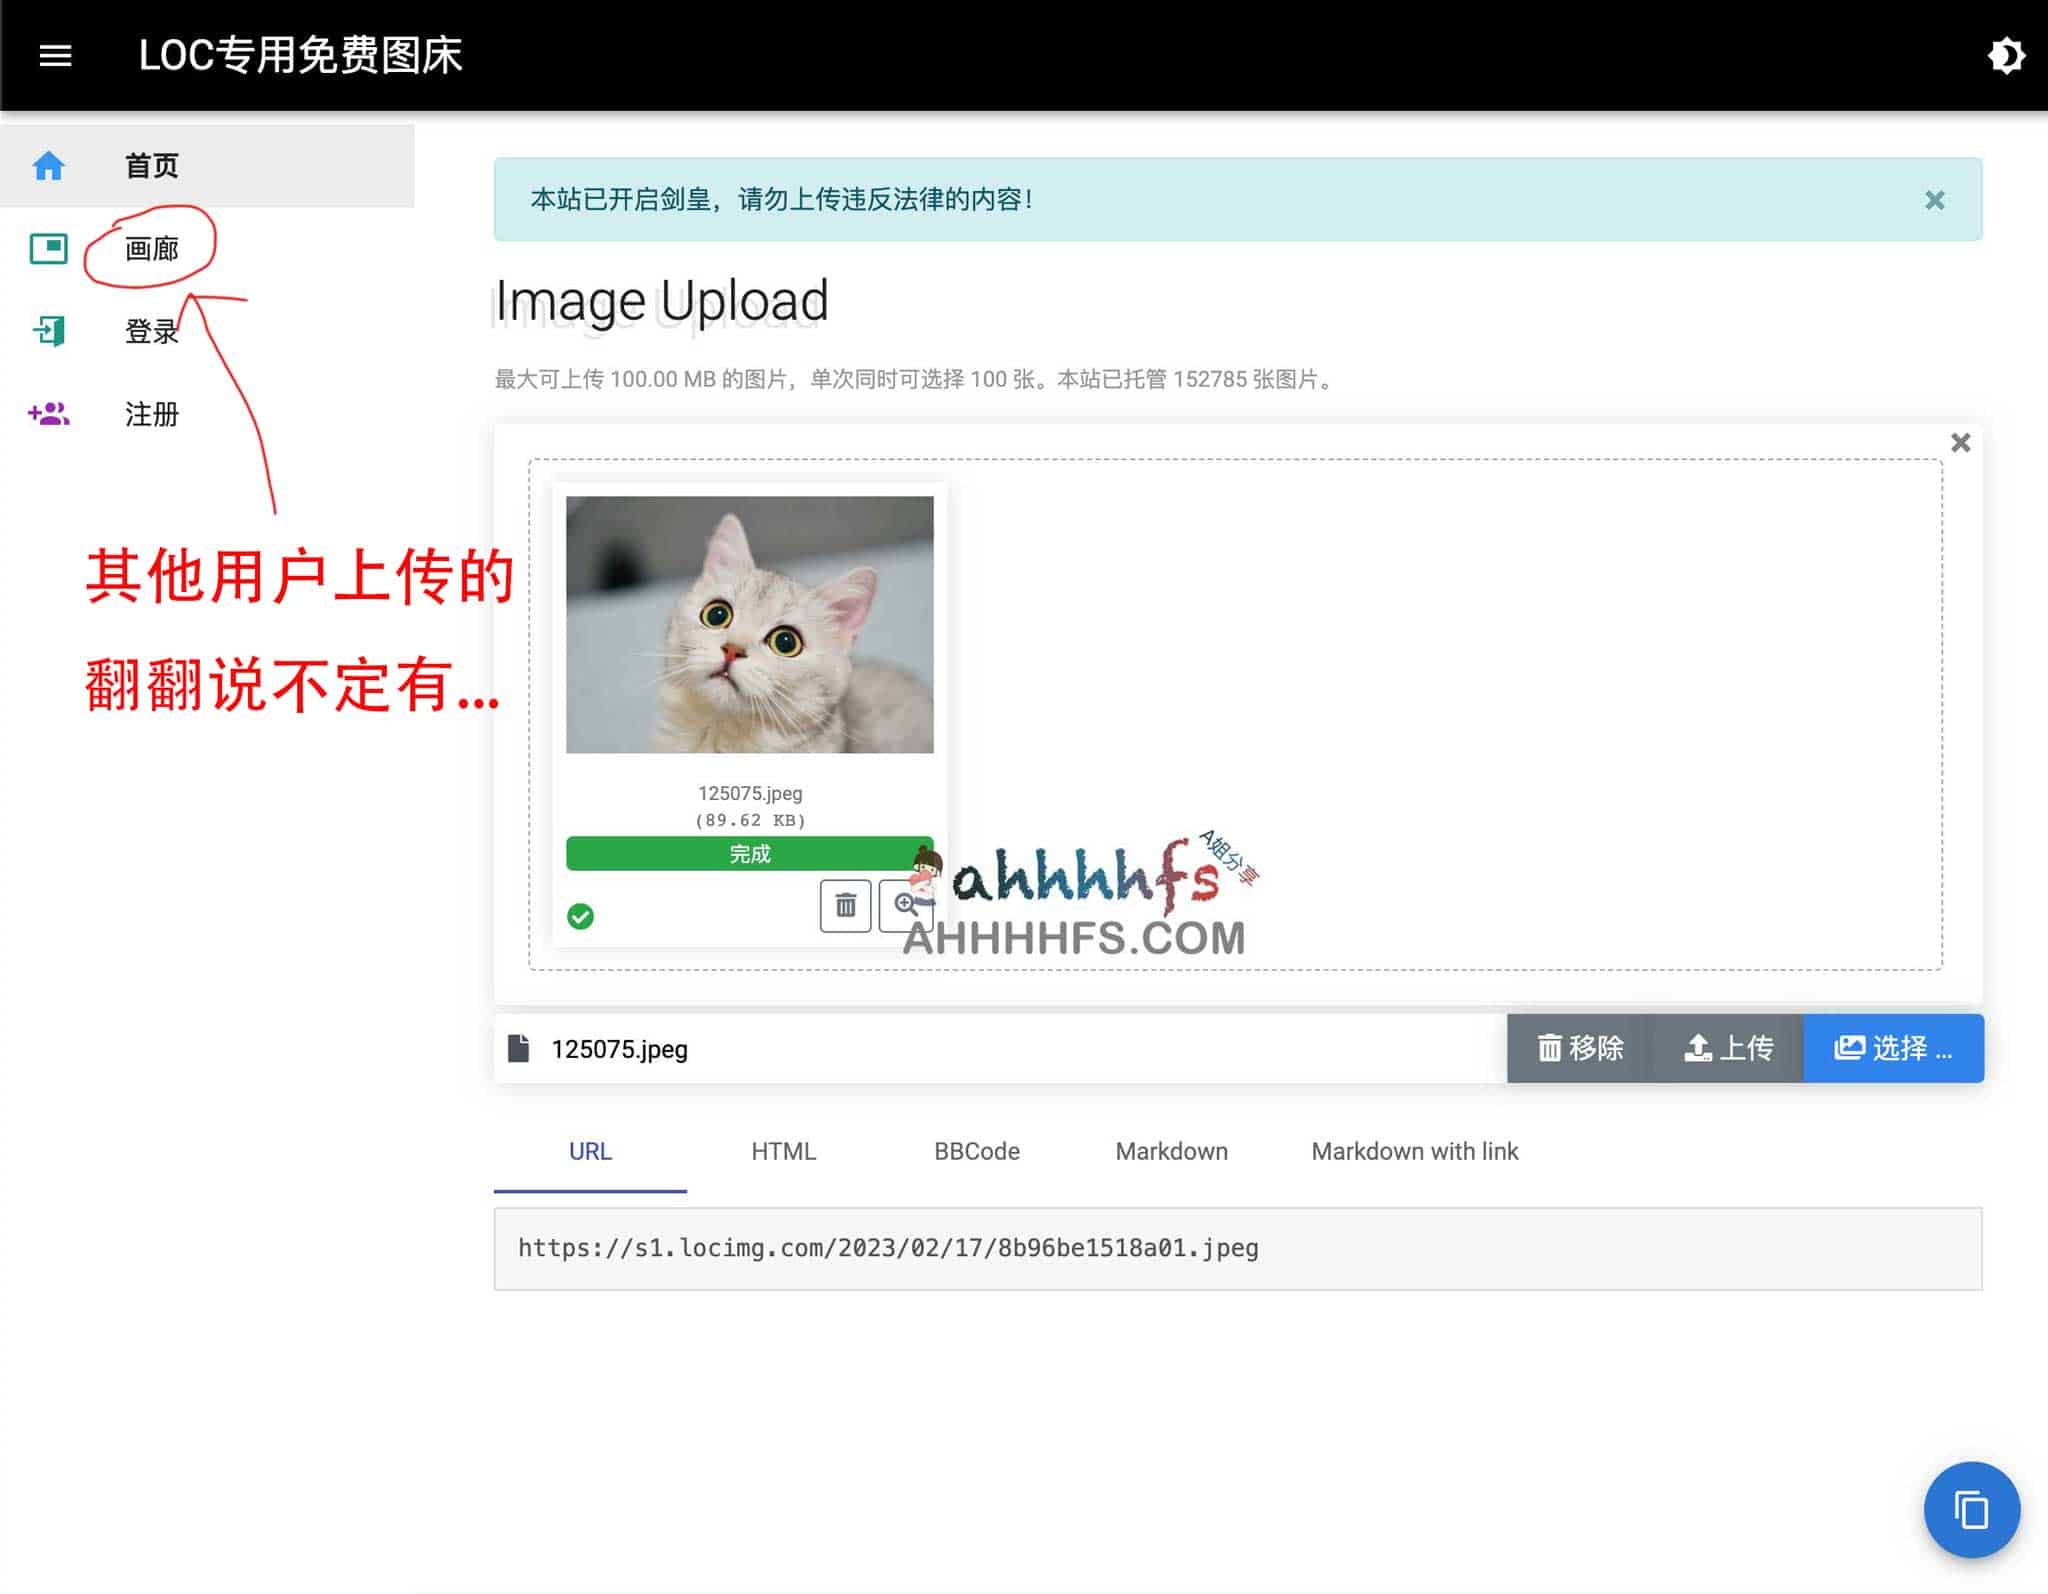Click the register 注册 person icon

[x=47, y=413]
